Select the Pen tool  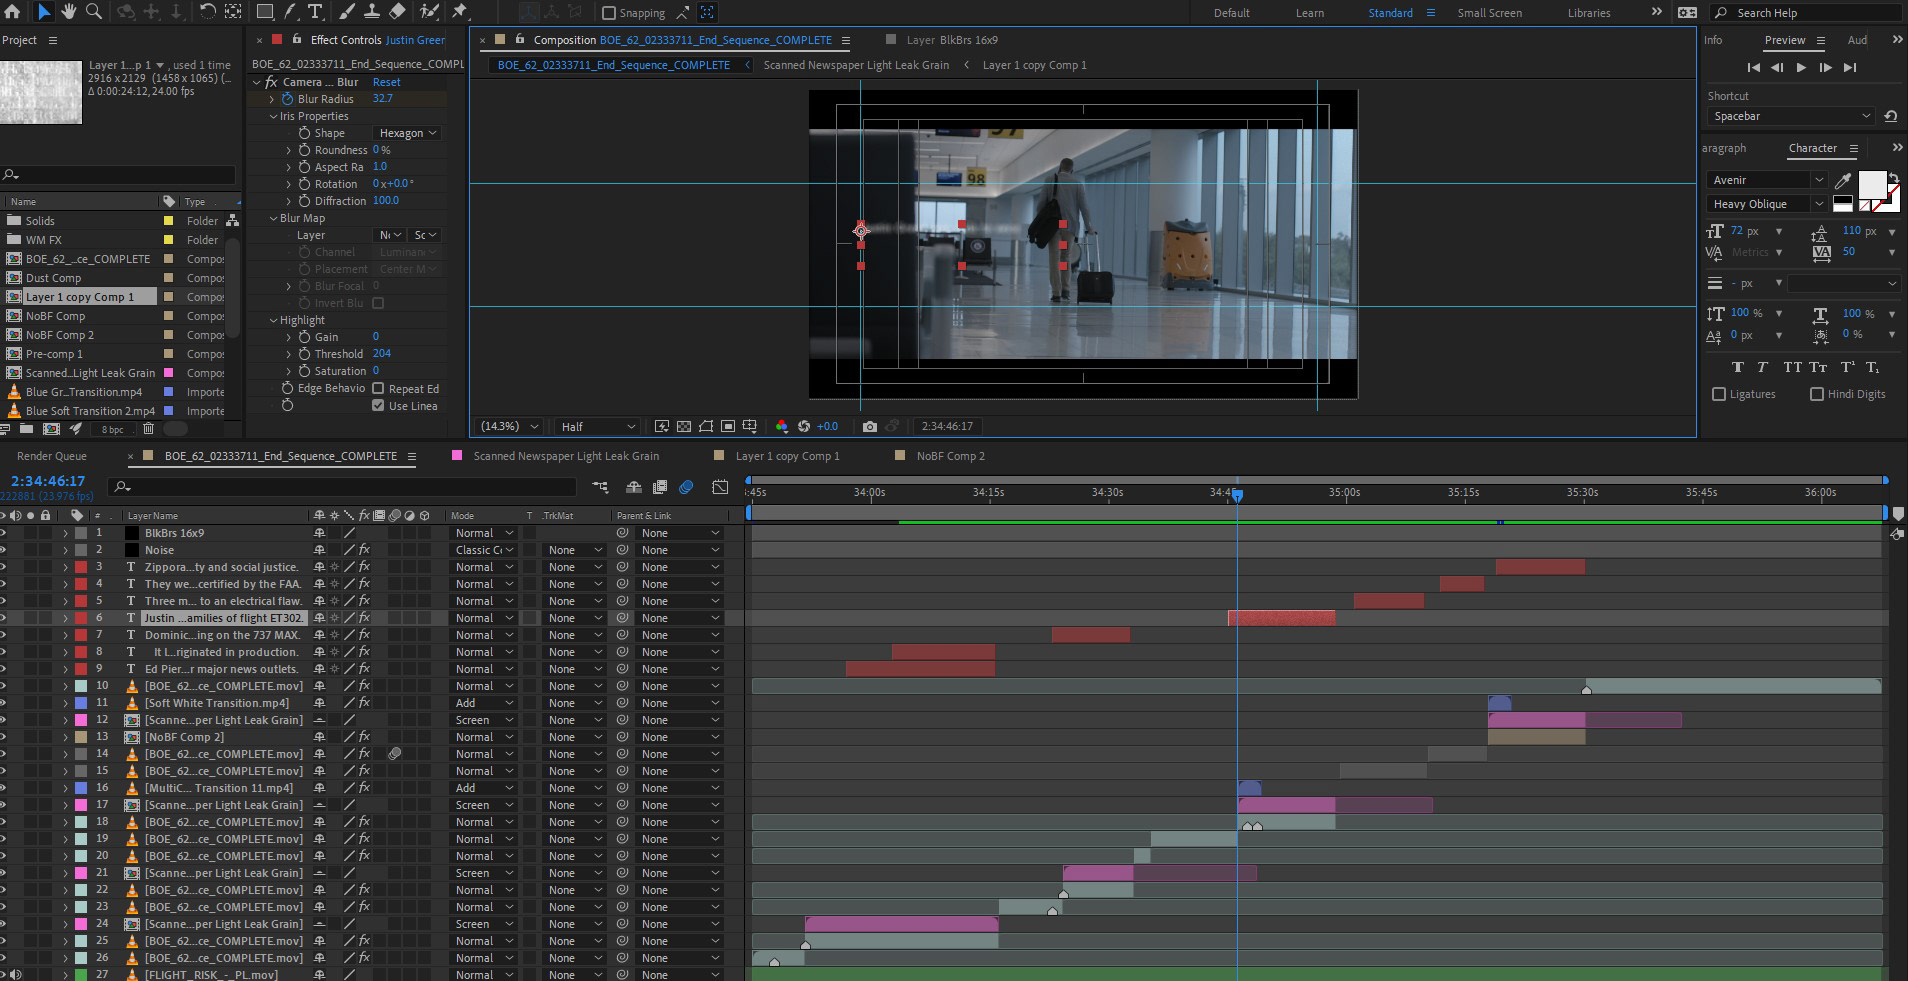coord(289,12)
